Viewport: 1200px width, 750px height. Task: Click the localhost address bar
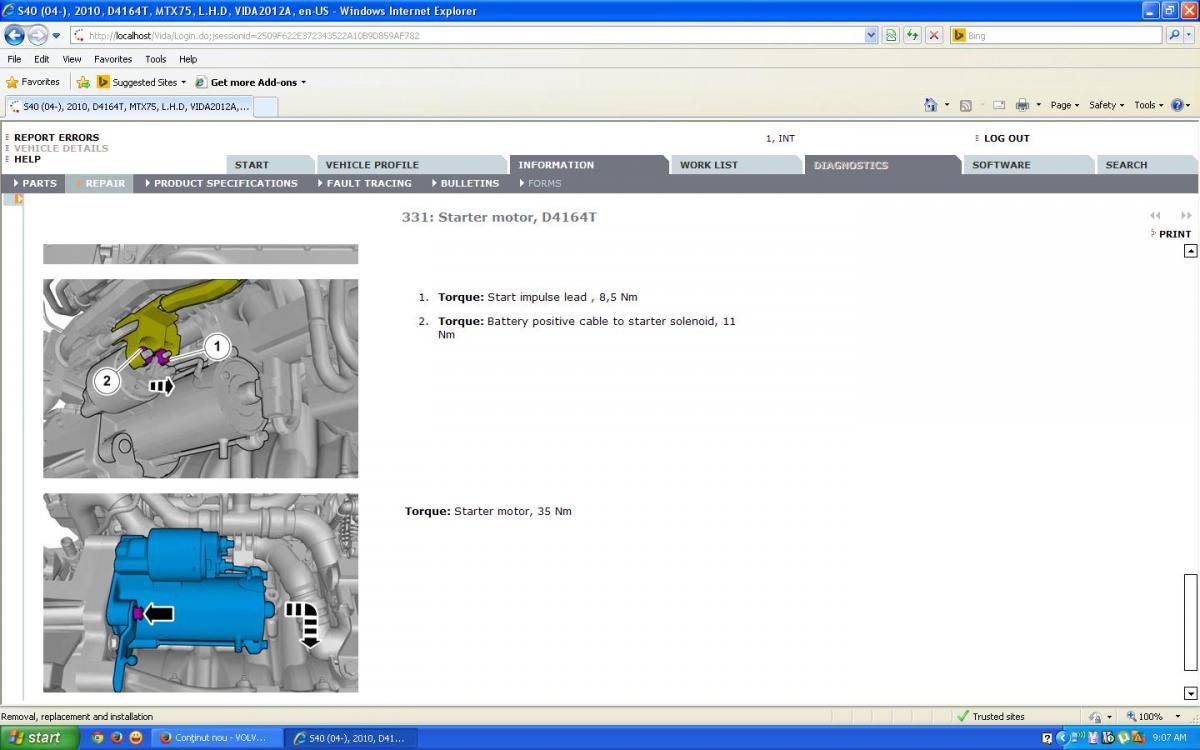[466, 35]
